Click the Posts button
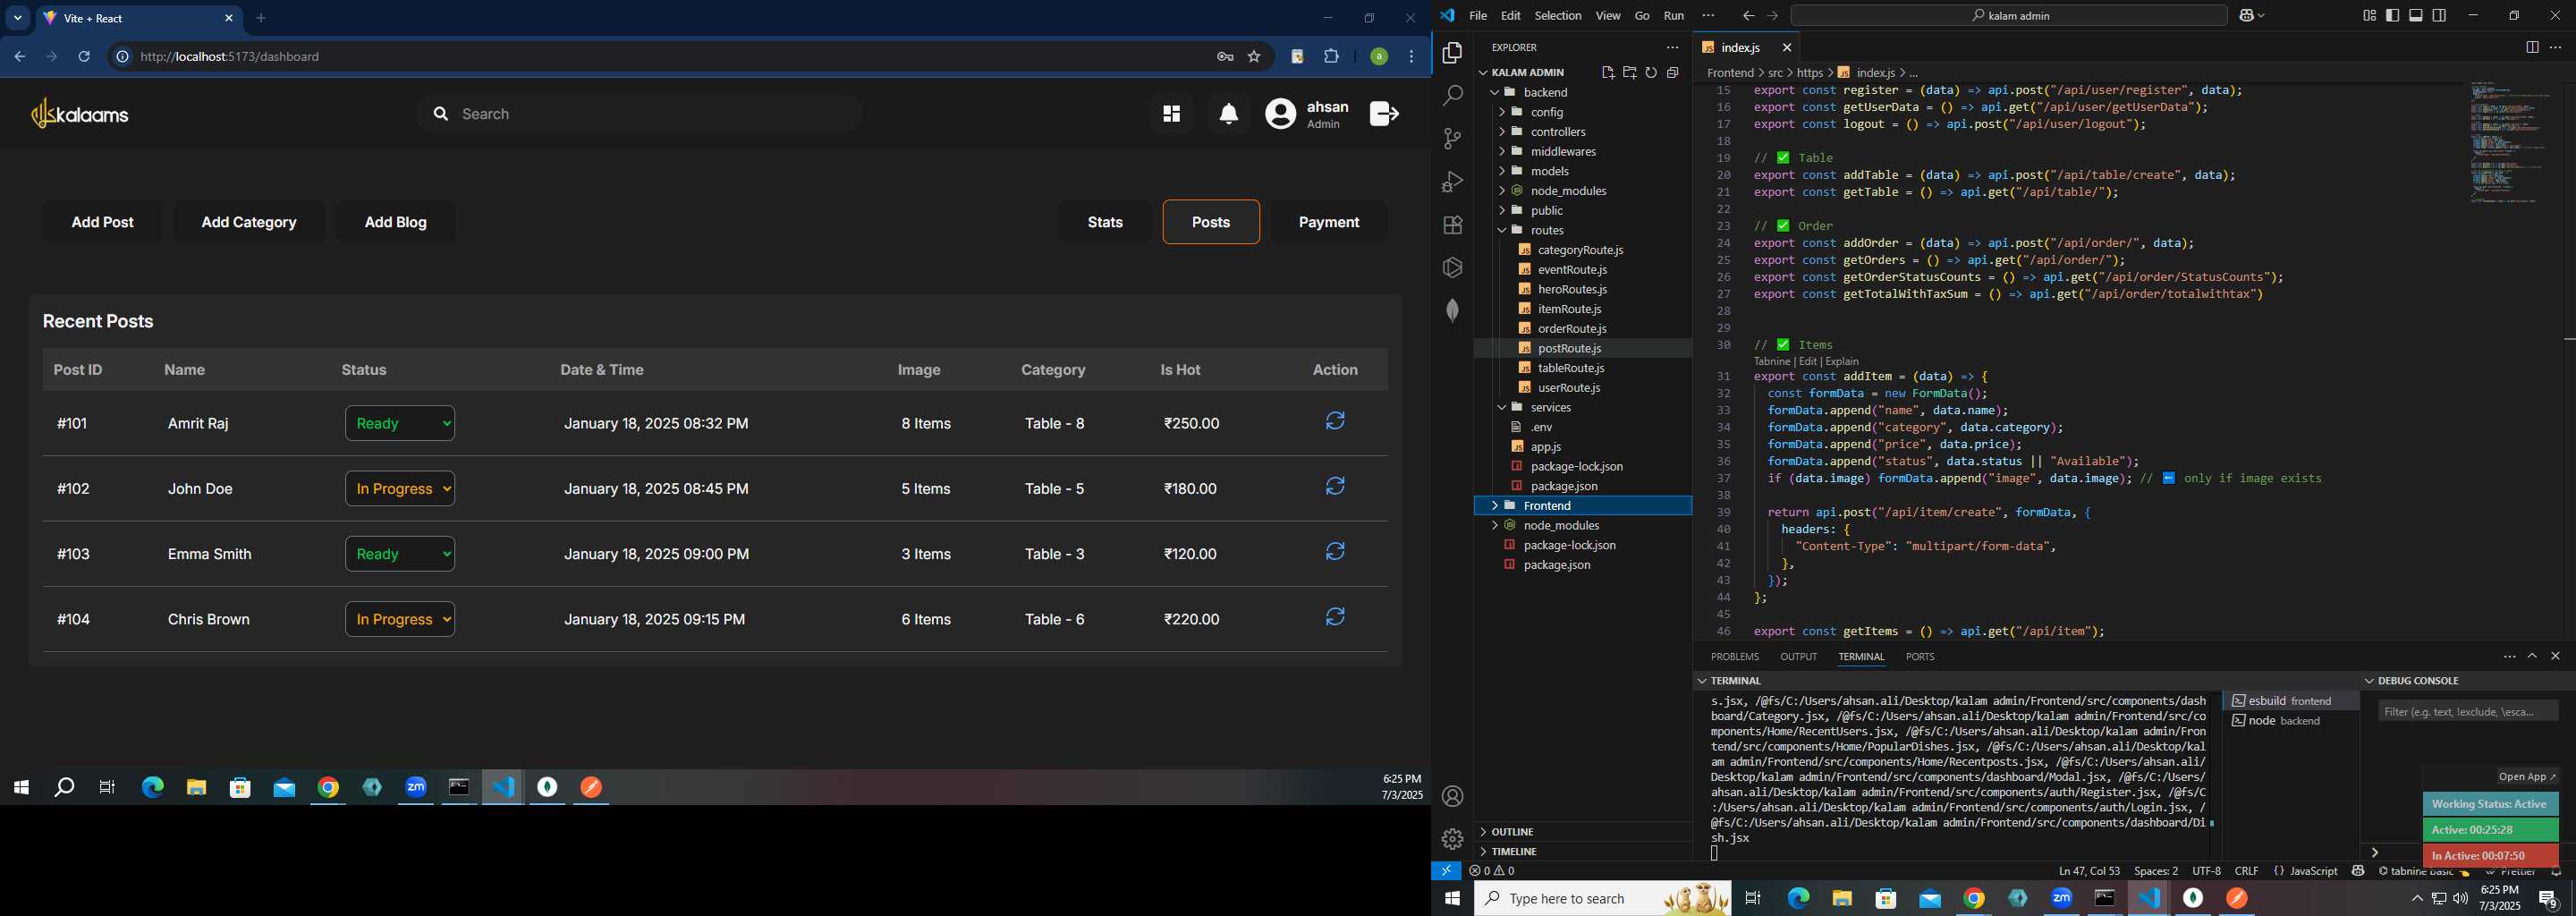The image size is (2576, 916). (x=1211, y=222)
